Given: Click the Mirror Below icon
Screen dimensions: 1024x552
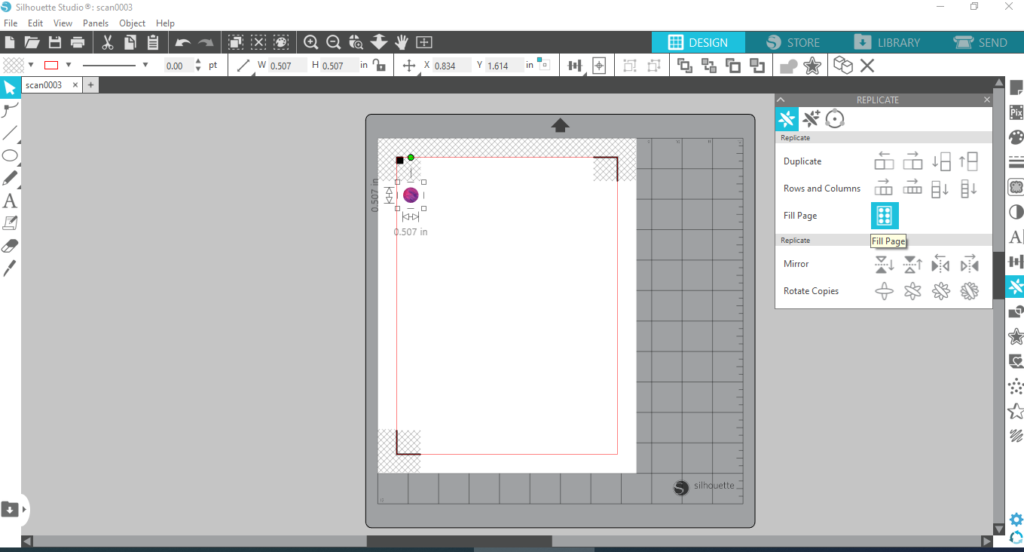Looking at the screenshot, I should pos(884,264).
